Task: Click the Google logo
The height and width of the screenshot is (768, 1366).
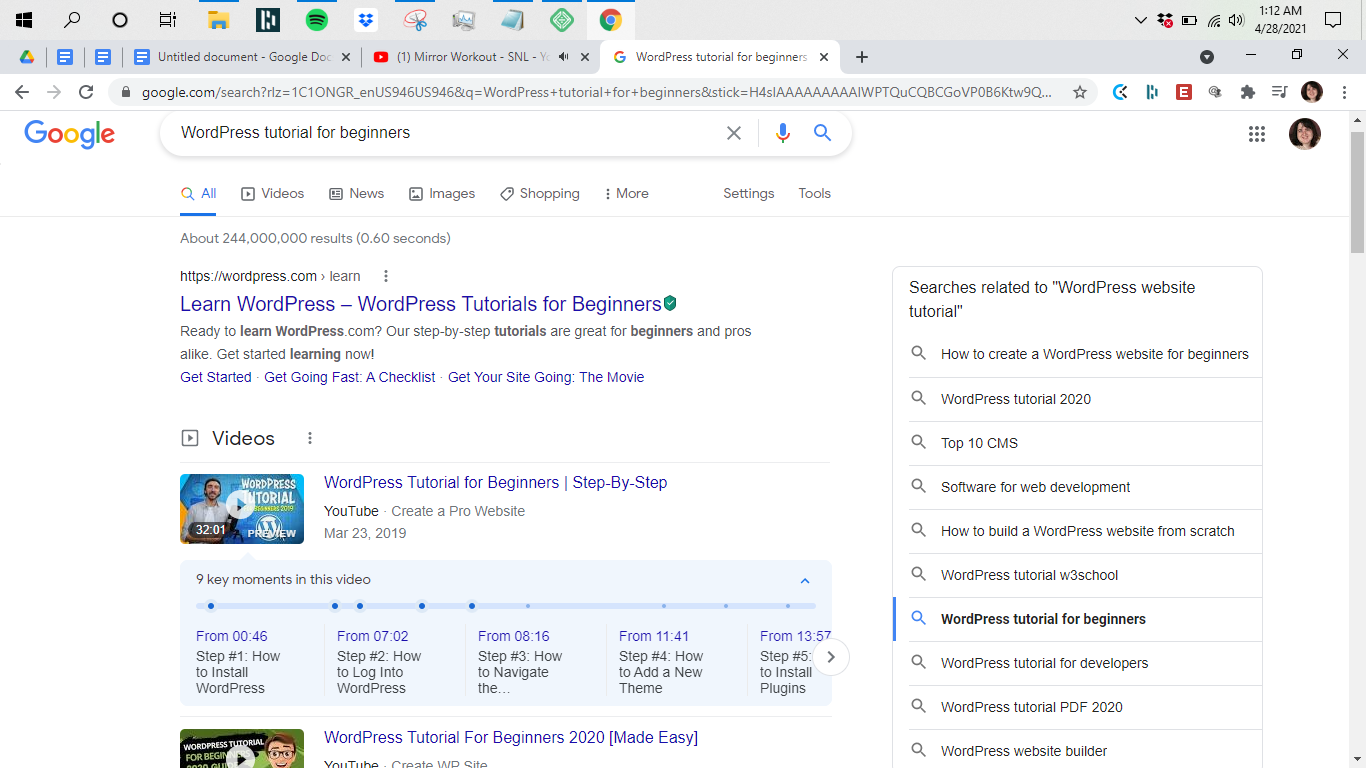Action: tap(70, 134)
